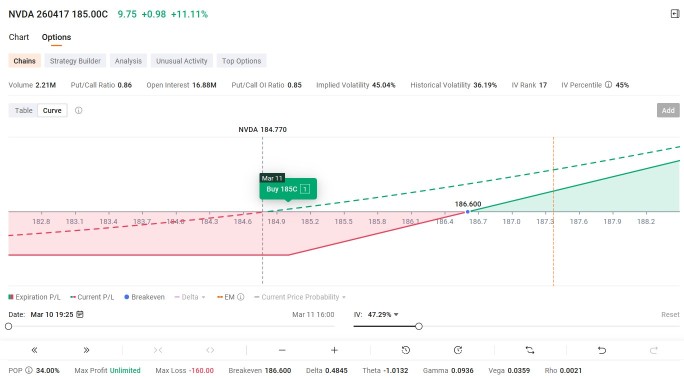The image size is (684, 378).
Task: Open the Top Options tab
Action: click(x=241, y=61)
